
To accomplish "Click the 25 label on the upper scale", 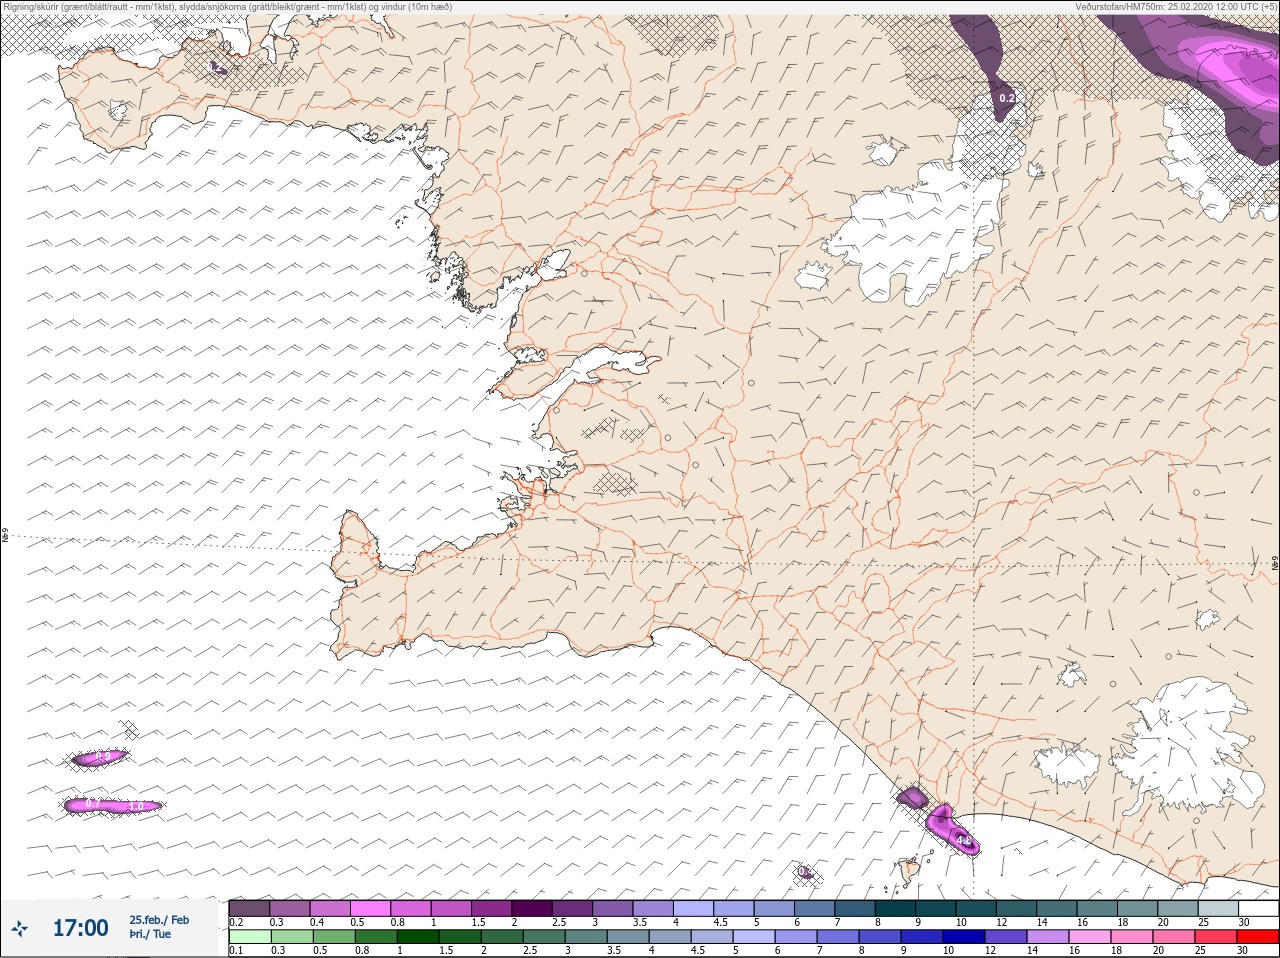I will pyautogui.click(x=1202, y=922).
